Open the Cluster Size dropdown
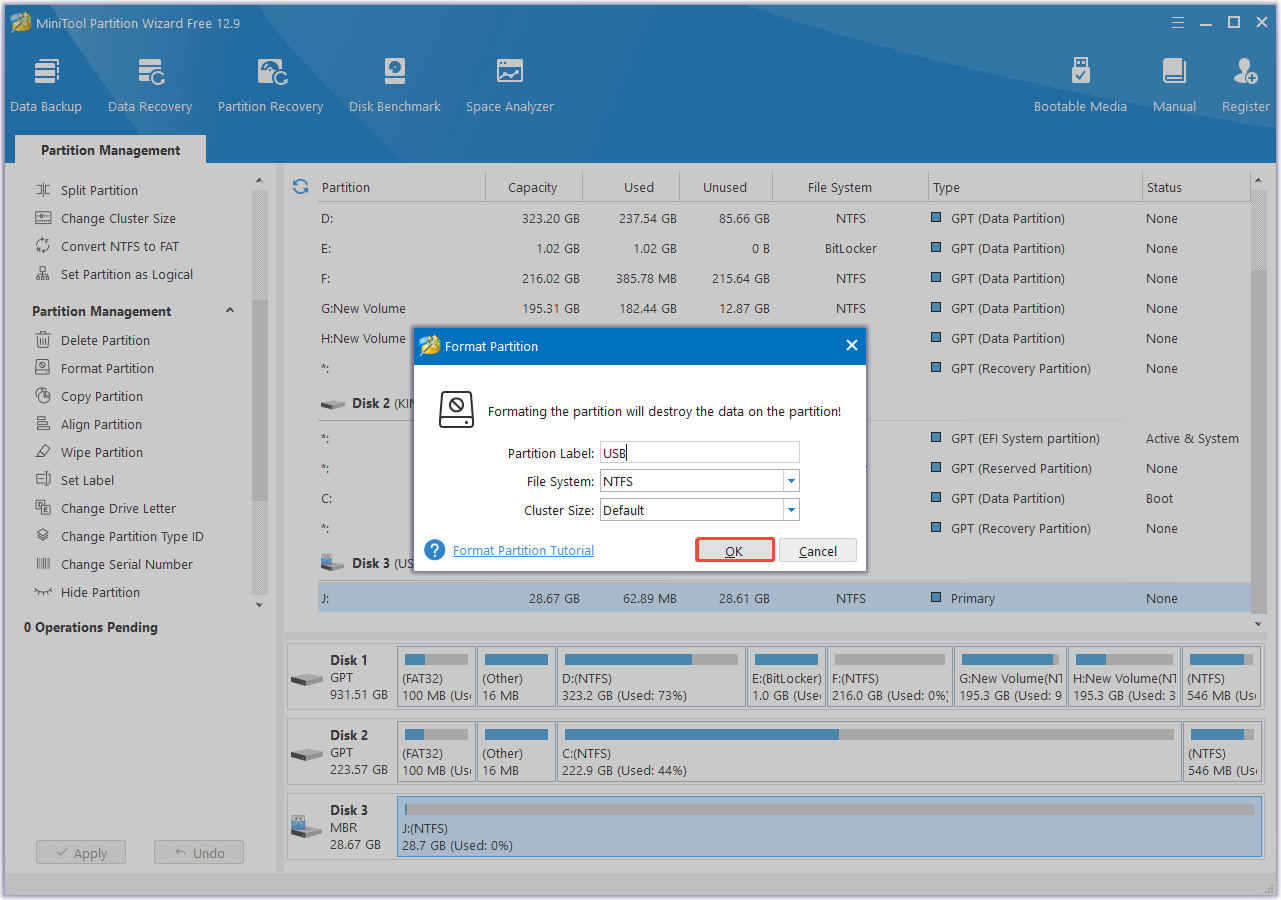The width and height of the screenshot is (1281, 900). pyautogui.click(x=789, y=510)
